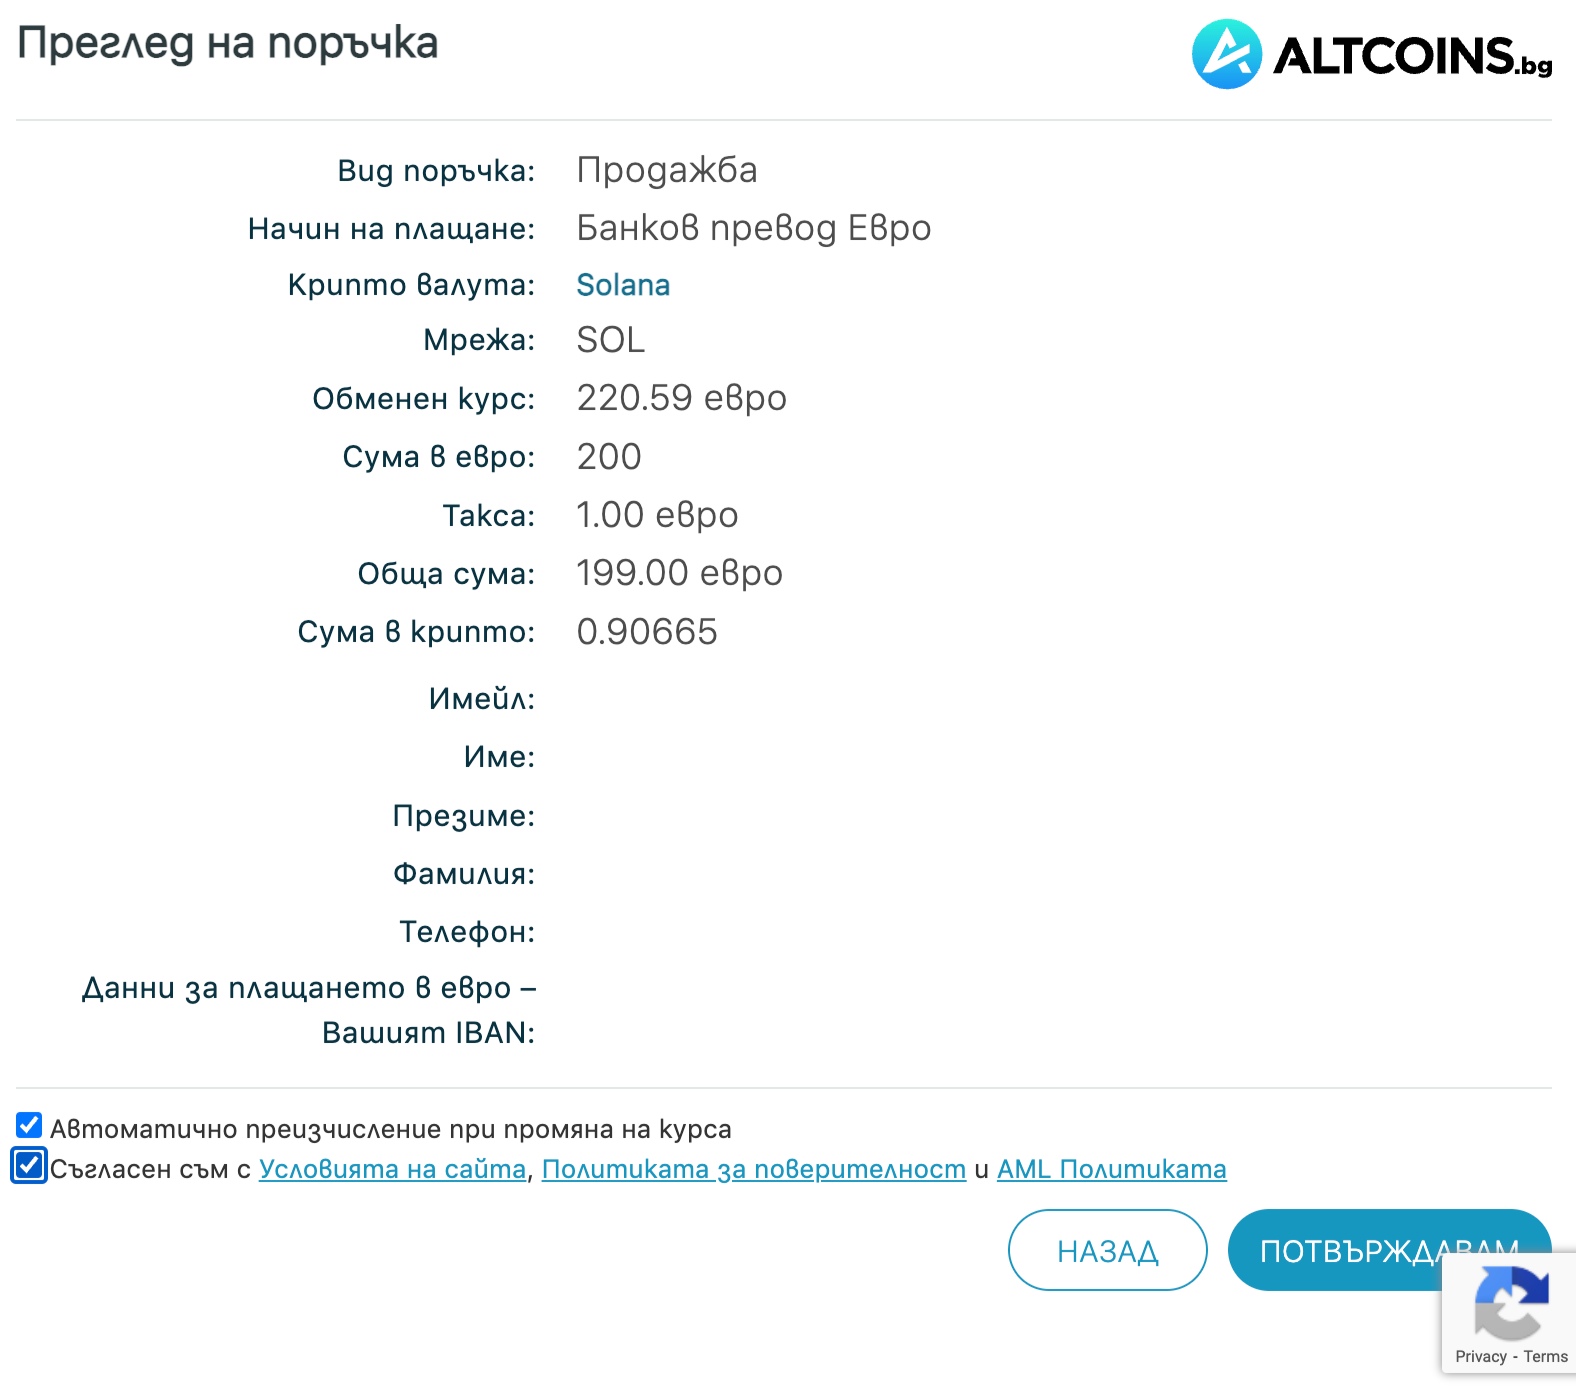Open the 'Условията на сайта' link
This screenshot has height=1386, width=1576.
pos(392,1169)
